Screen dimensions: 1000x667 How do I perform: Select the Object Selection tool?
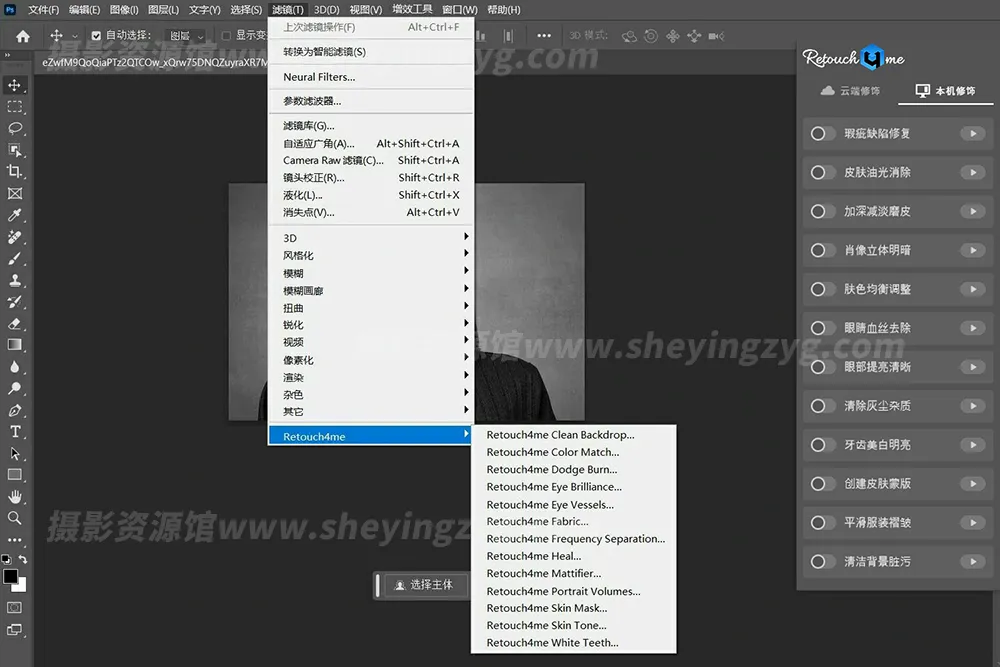(x=15, y=150)
